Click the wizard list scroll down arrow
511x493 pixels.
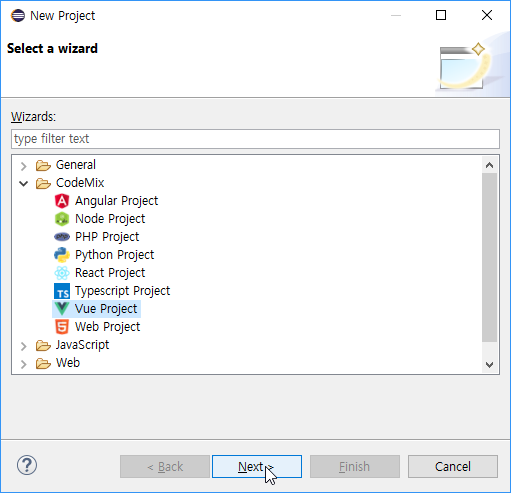coord(489,364)
